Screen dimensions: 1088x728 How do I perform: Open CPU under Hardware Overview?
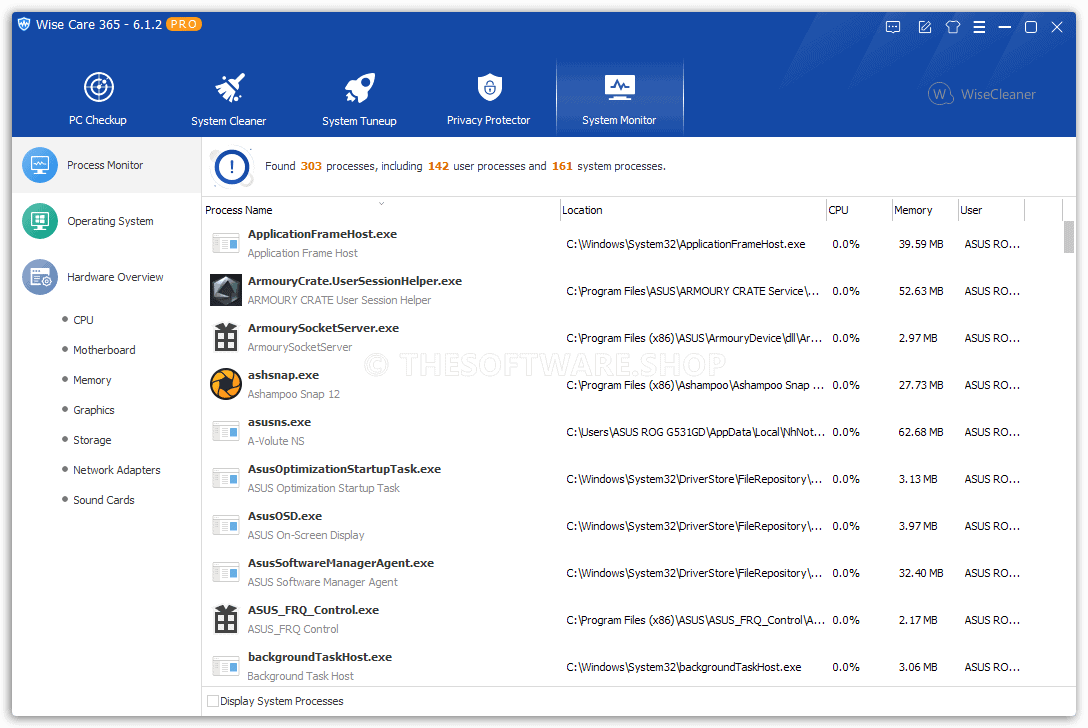click(83, 320)
